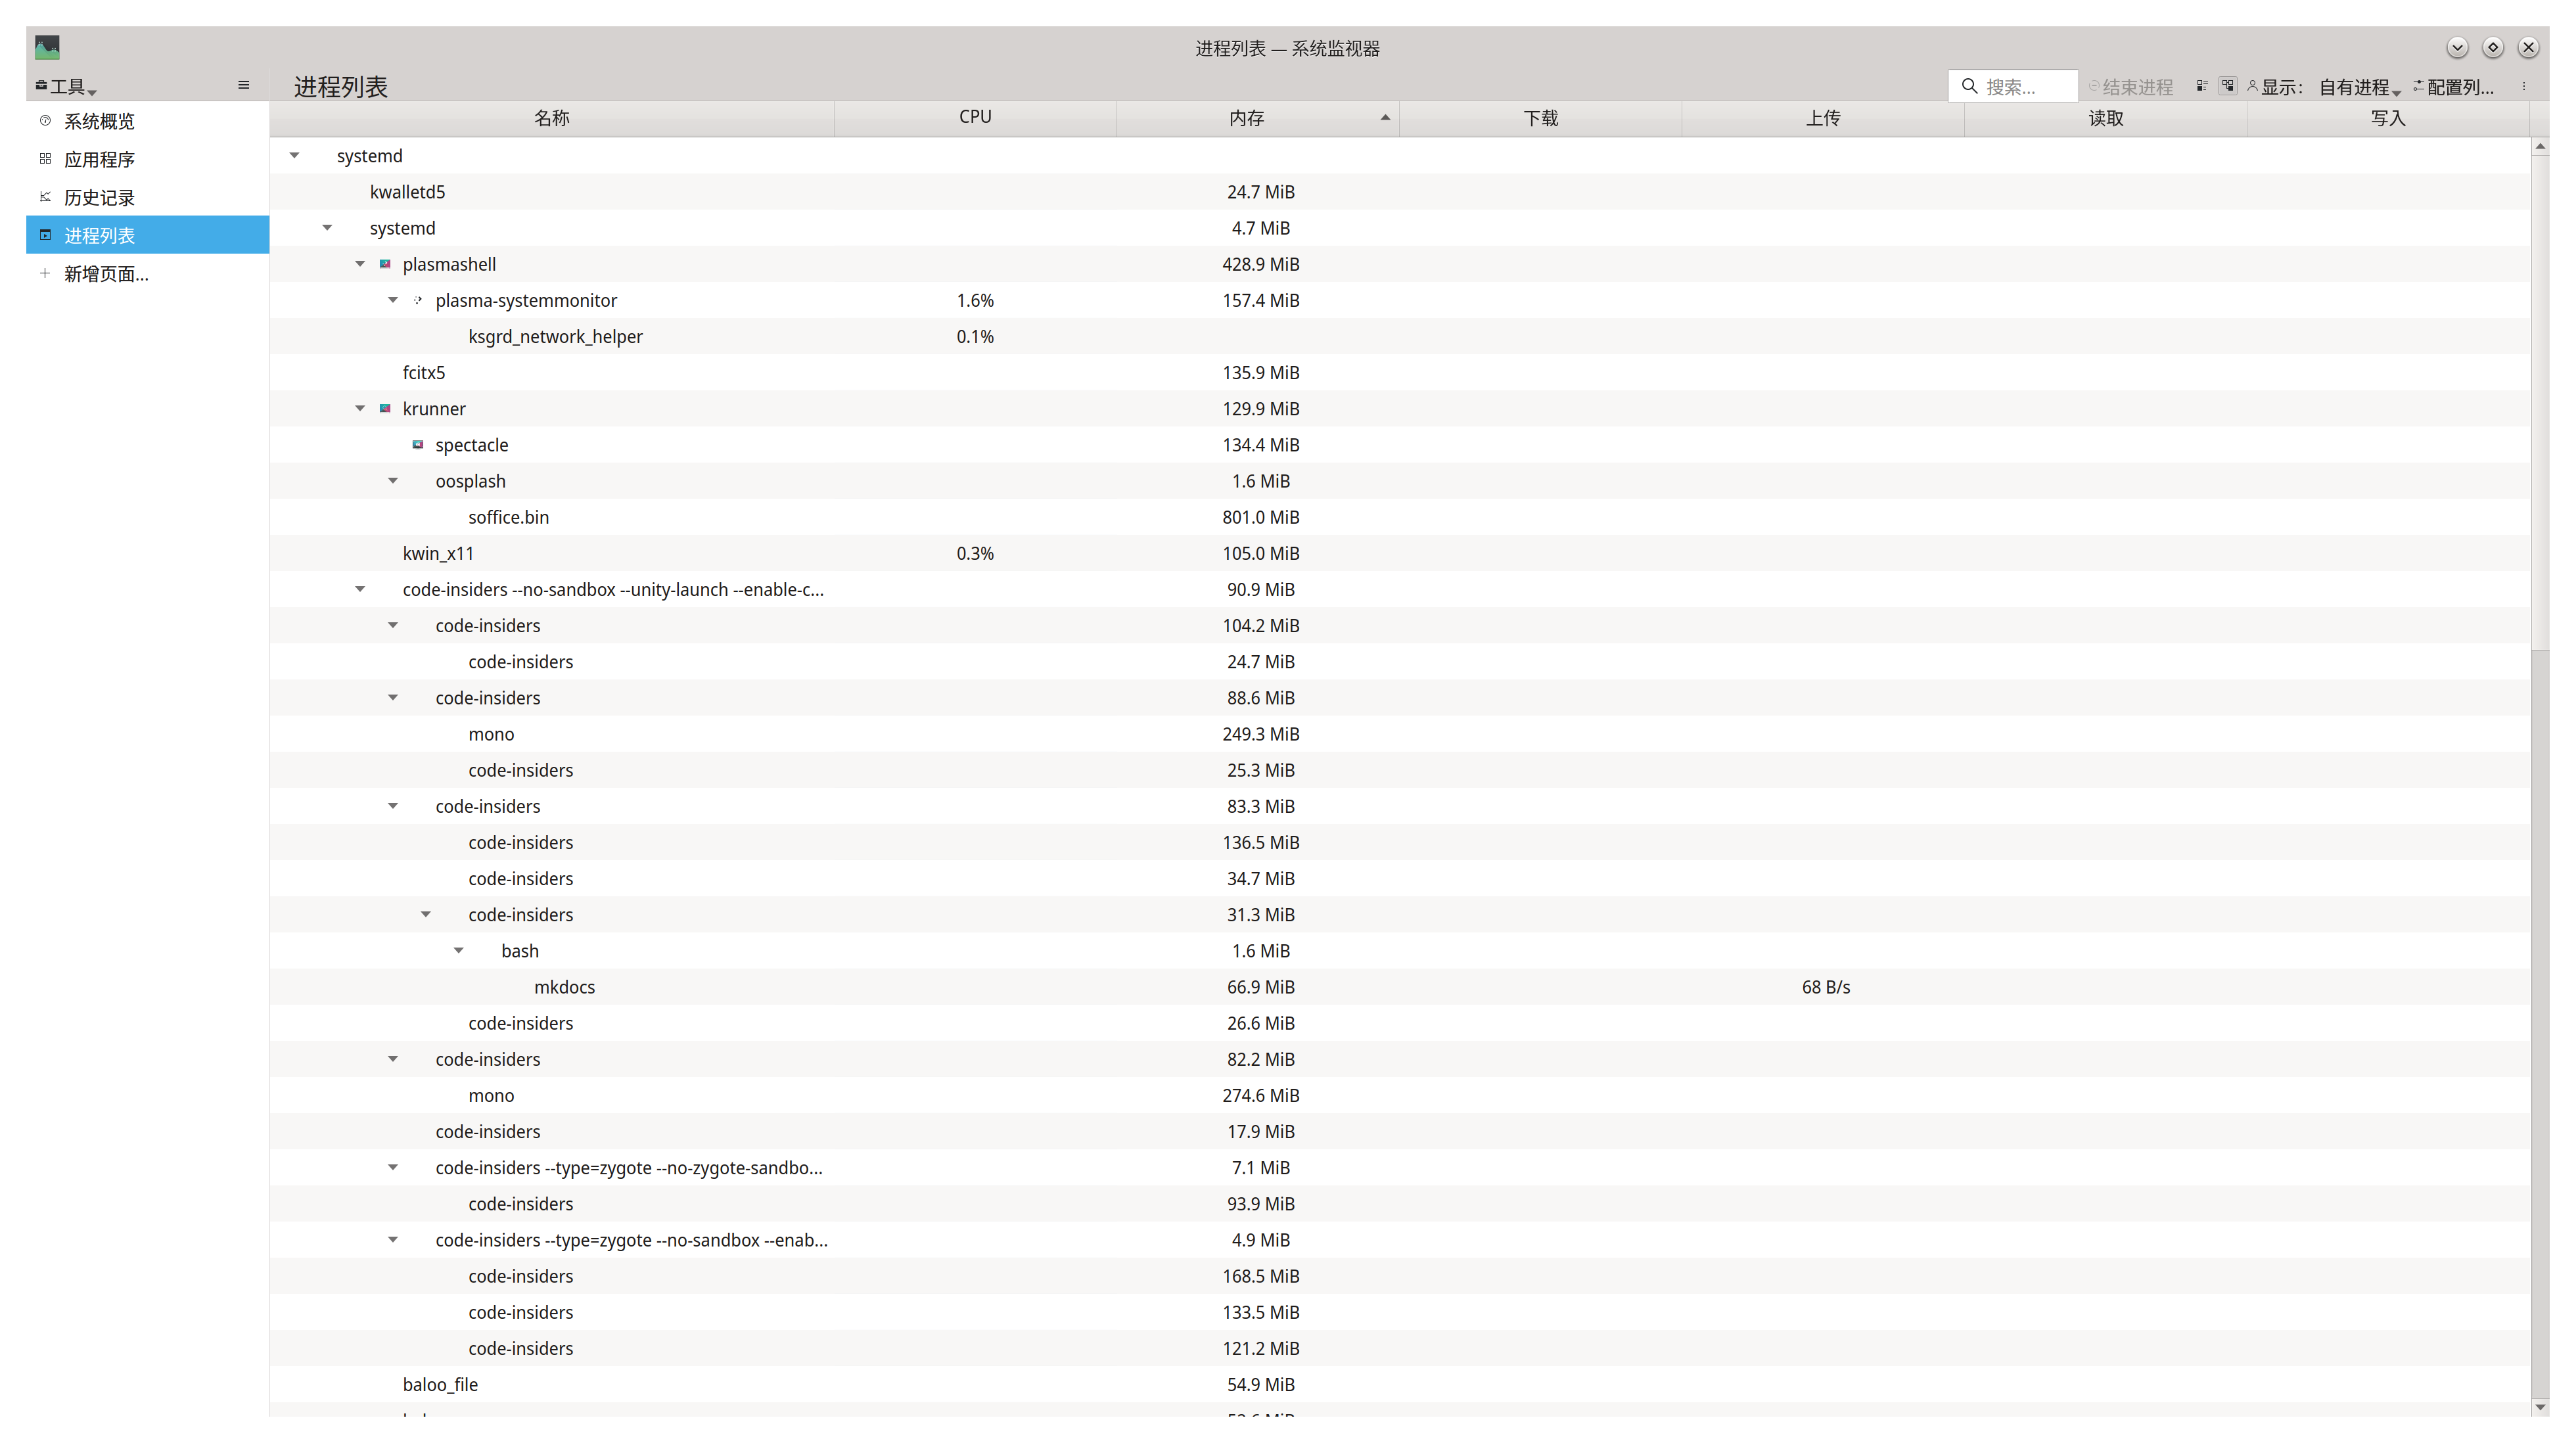Click the vertical scrollbar down arrow
The width and height of the screenshot is (2576, 1443).
click(x=2540, y=1406)
